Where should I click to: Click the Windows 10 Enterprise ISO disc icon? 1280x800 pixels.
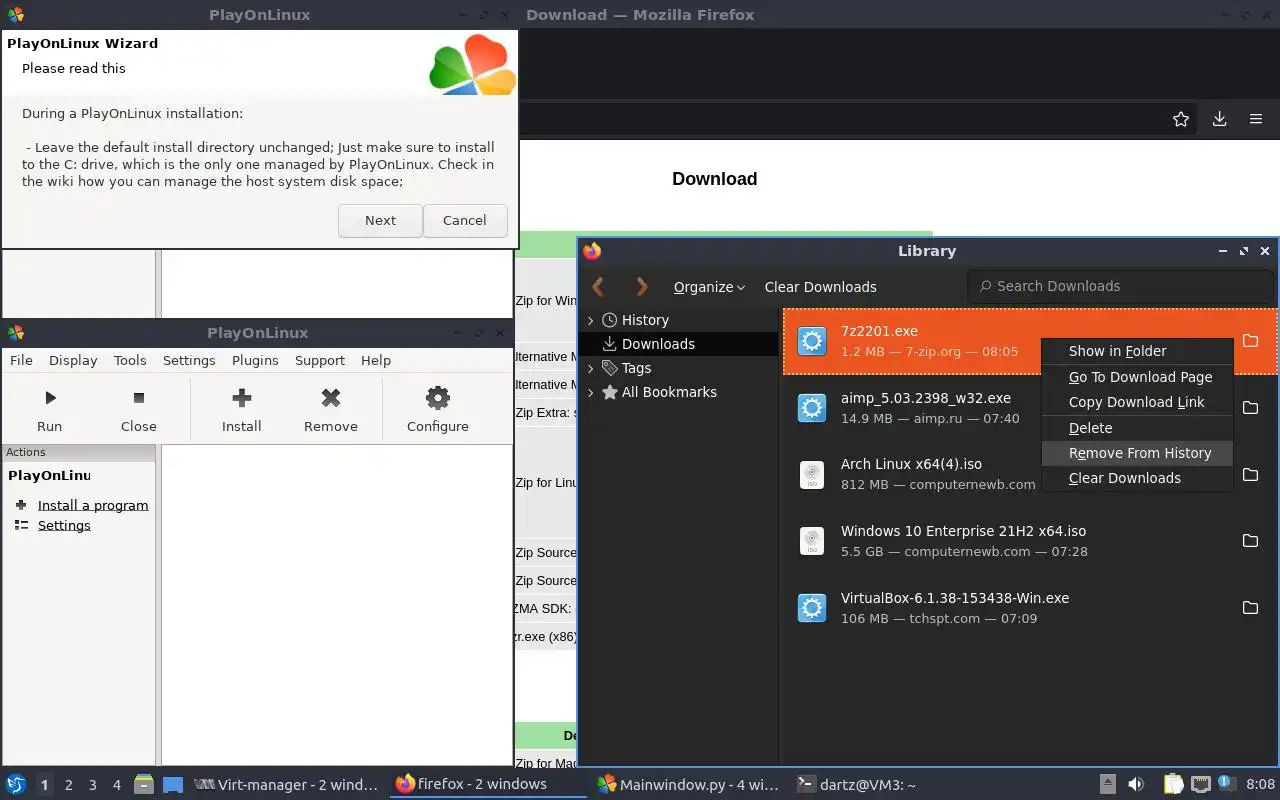point(812,541)
